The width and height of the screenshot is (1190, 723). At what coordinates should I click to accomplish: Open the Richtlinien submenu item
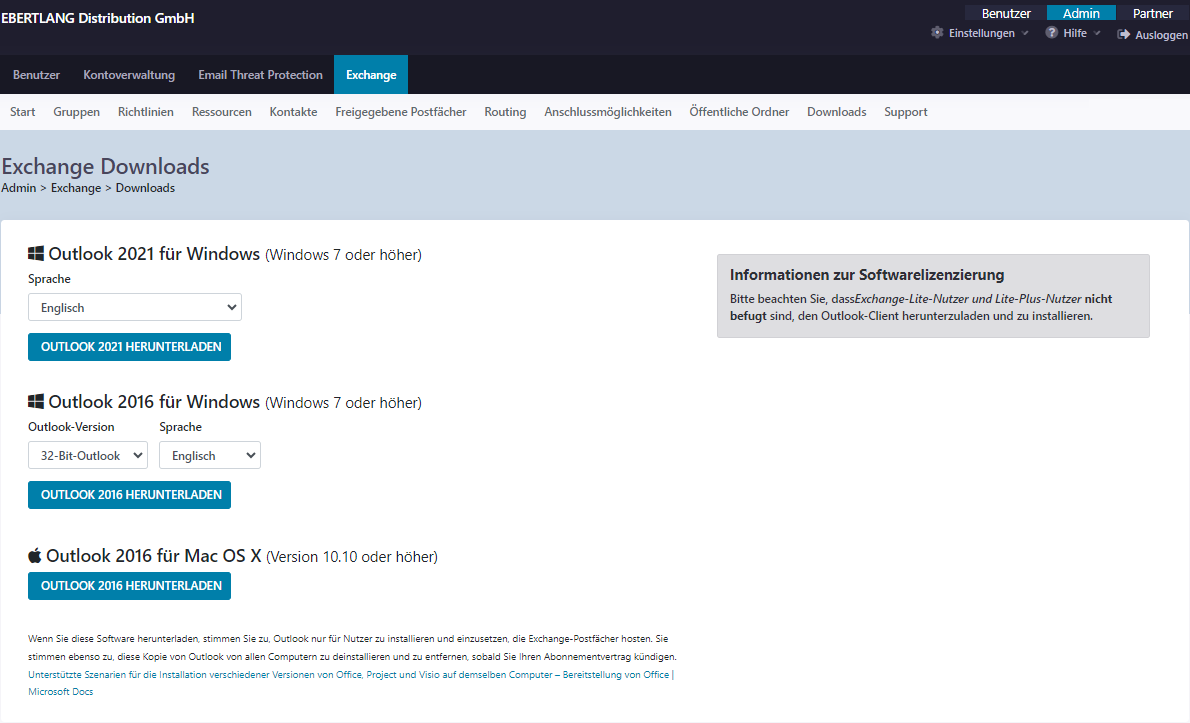tap(146, 112)
